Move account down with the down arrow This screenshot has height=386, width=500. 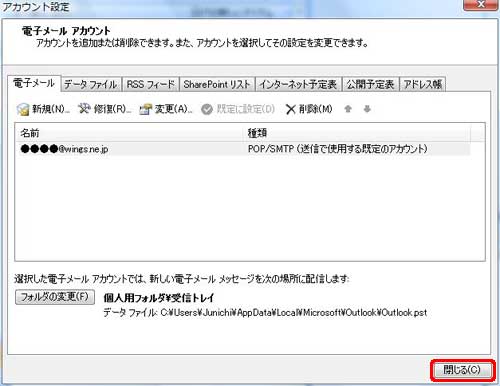[x=367, y=109]
